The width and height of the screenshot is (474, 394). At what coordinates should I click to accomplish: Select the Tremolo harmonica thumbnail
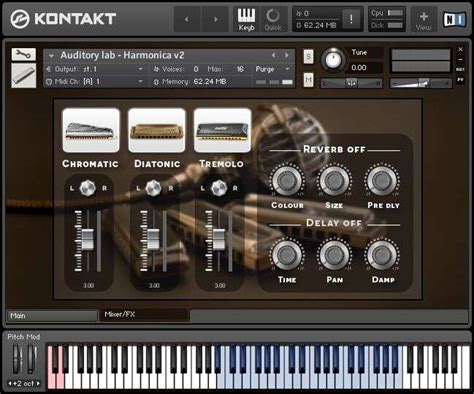pyautogui.click(x=222, y=130)
